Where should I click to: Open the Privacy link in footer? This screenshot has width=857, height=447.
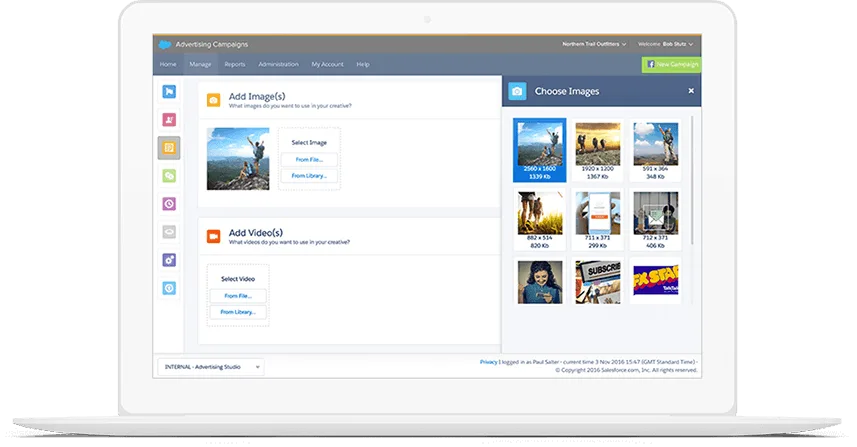click(x=488, y=362)
